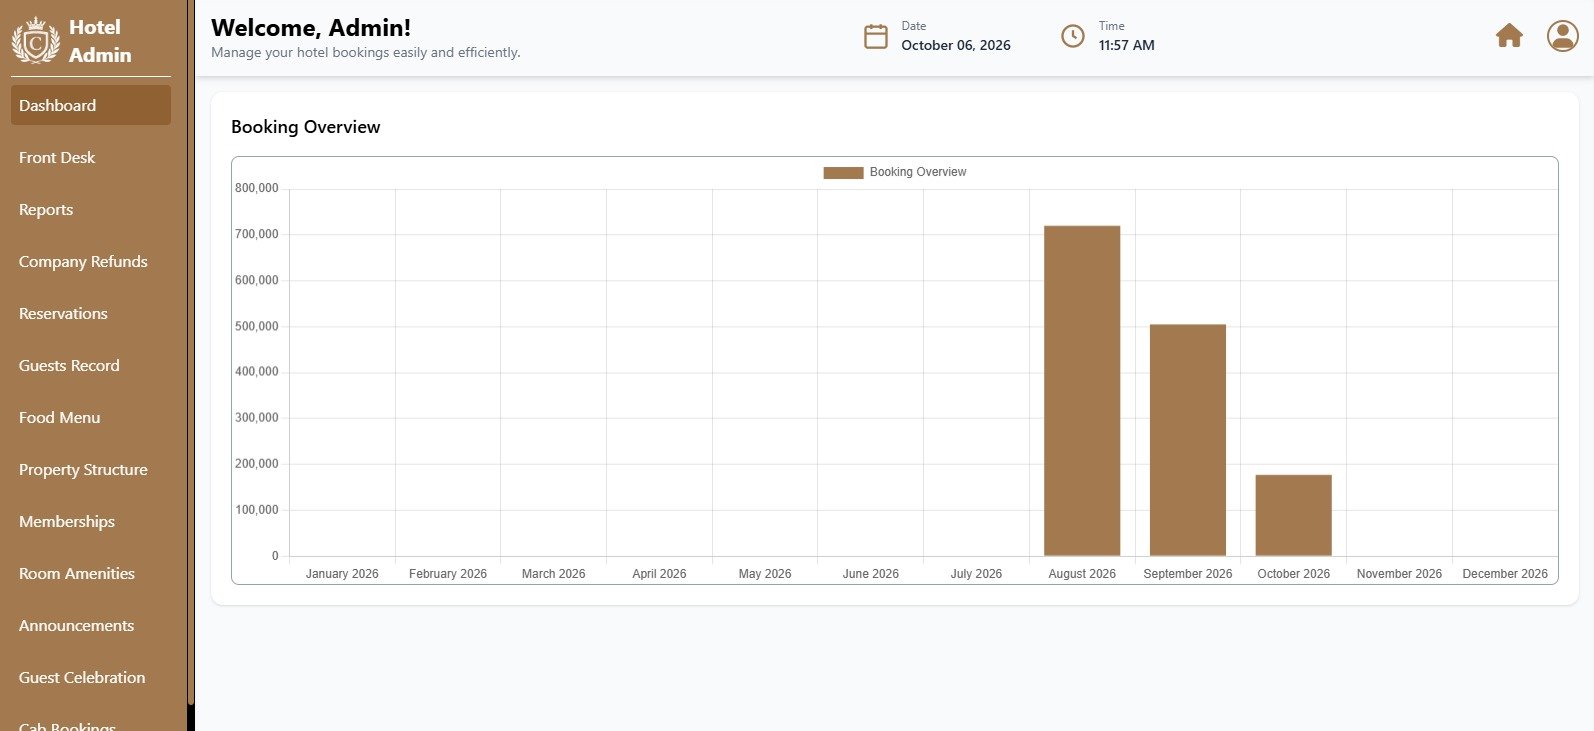Click the Hotel Admin title text

pyautogui.click(x=100, y=41)
